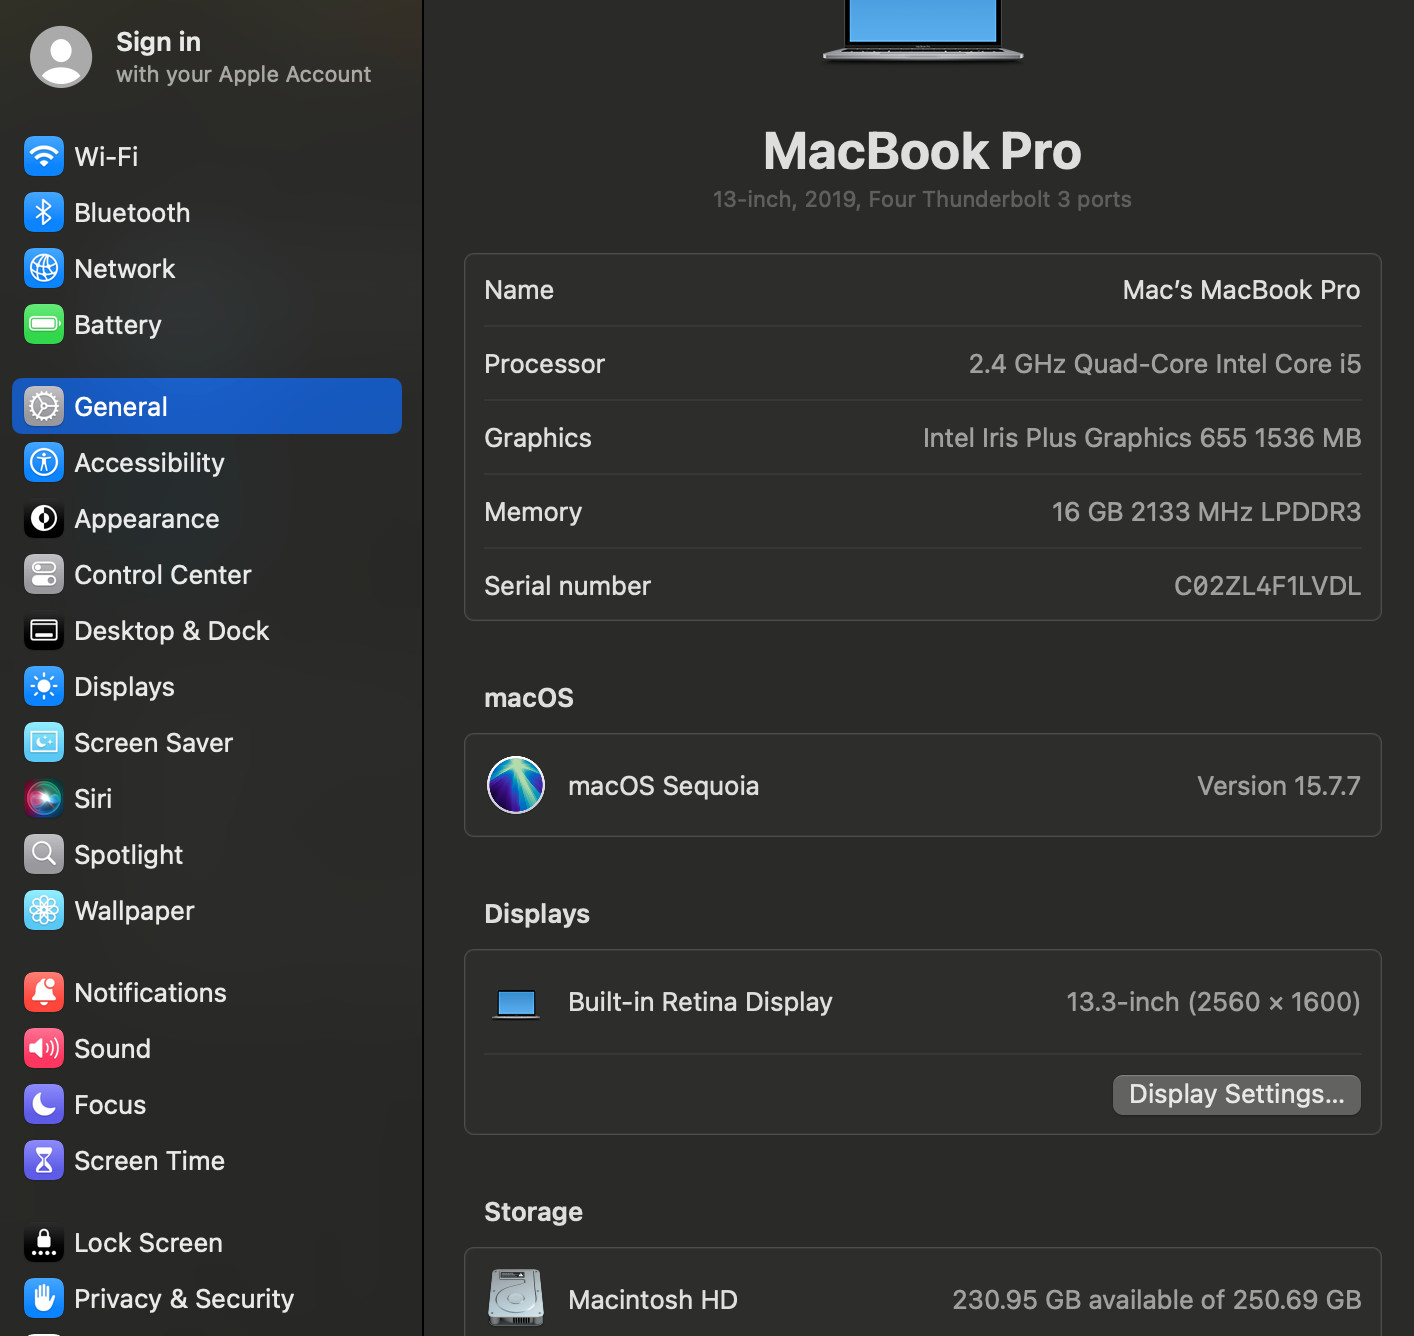Choose Displays from the sidebar

207,686
